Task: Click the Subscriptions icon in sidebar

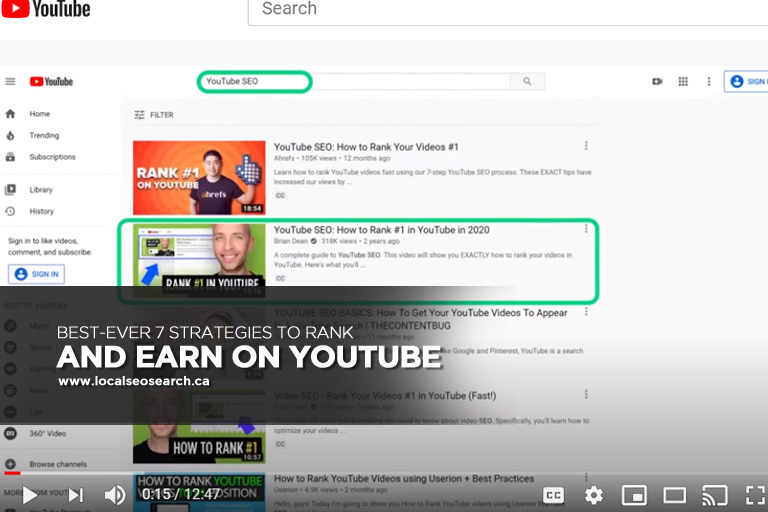Action: click(x=10, y=157)
